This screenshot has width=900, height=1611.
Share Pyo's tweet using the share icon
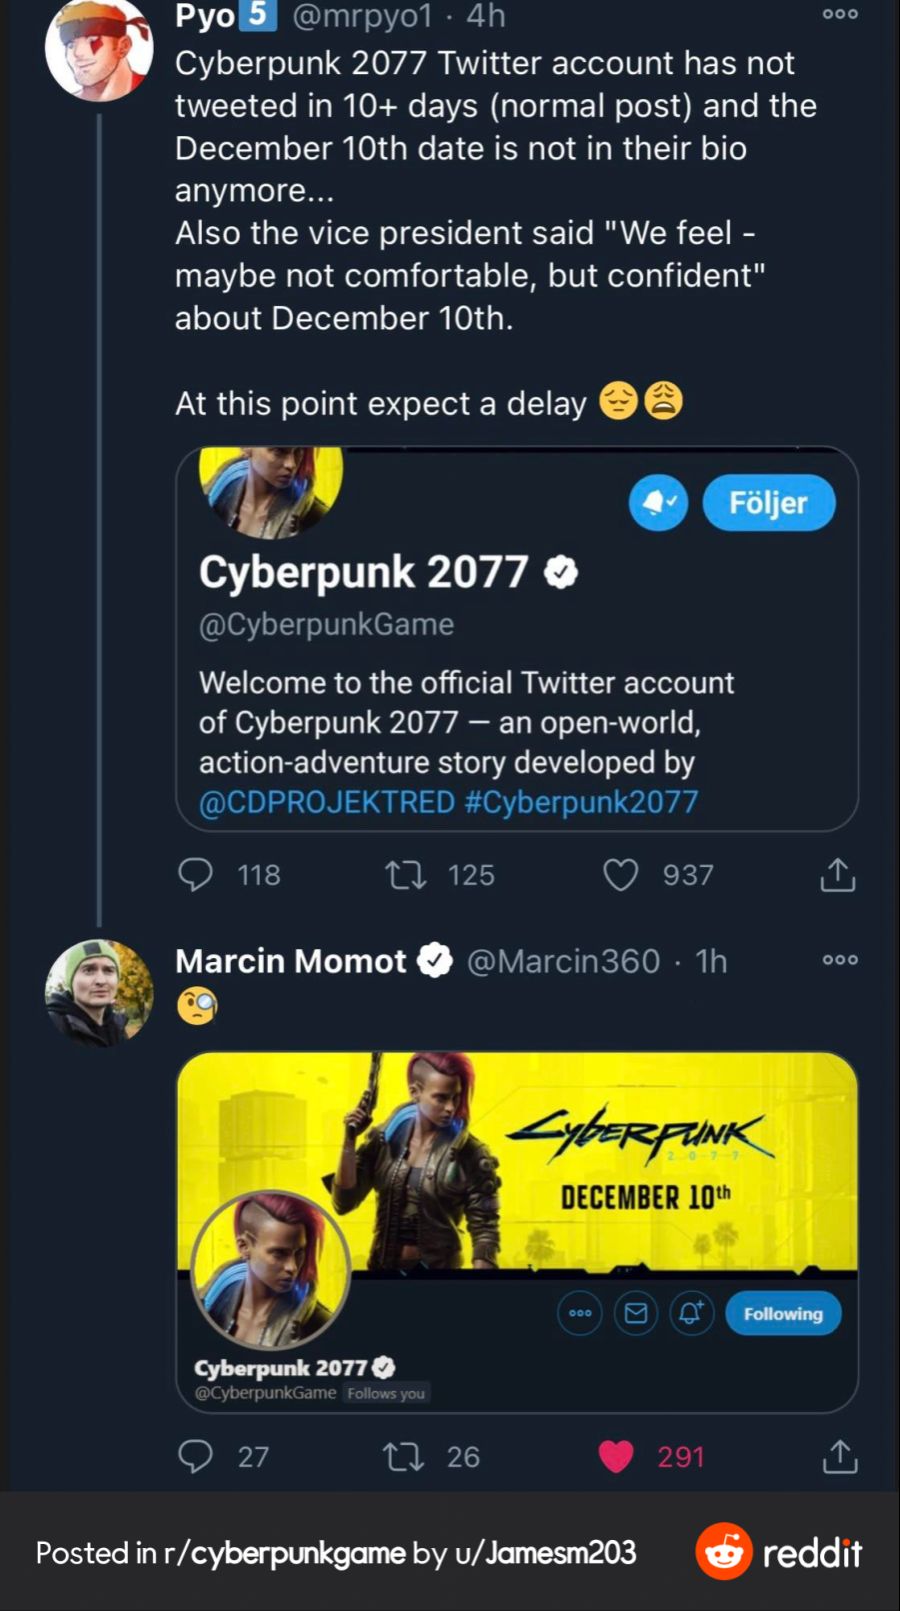click(x=838, y=875)
